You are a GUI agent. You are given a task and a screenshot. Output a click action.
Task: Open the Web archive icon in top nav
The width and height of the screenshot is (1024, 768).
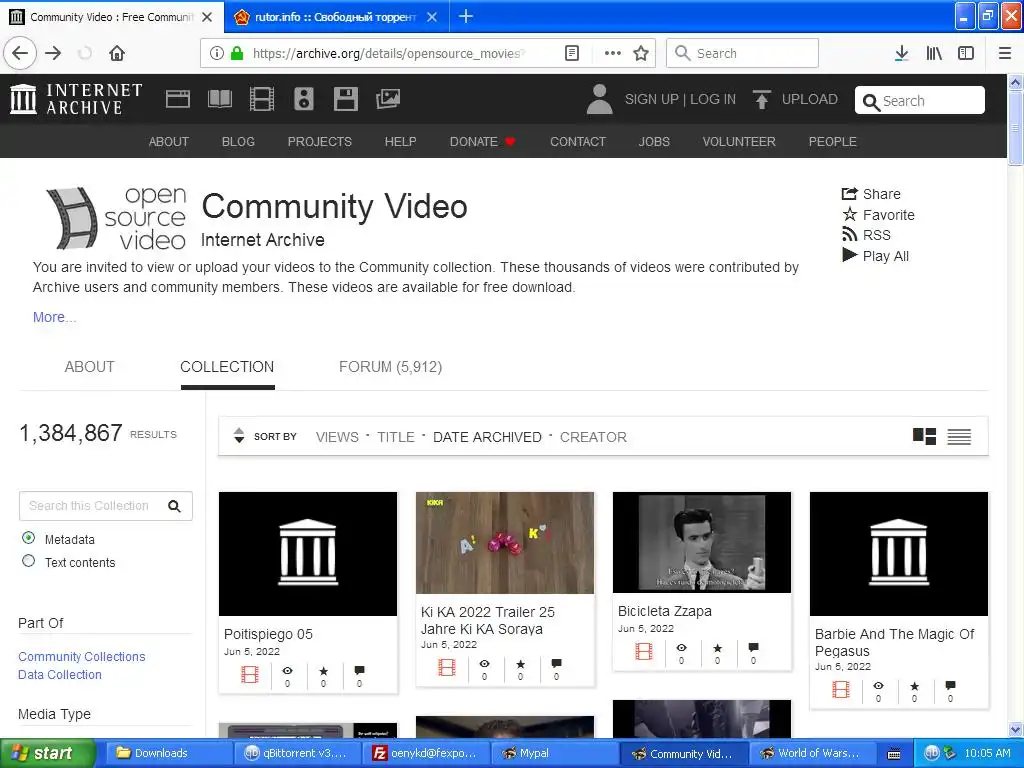(178, 99)
